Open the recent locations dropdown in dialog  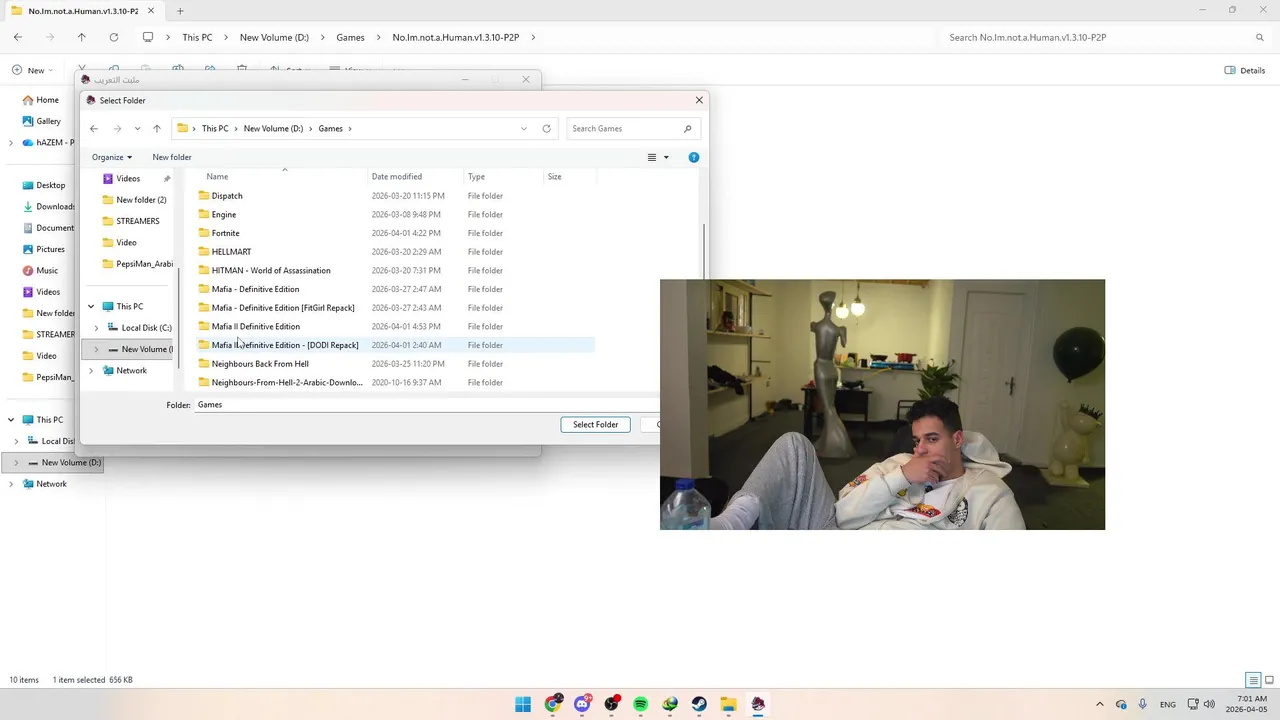(x=137, y=128)
